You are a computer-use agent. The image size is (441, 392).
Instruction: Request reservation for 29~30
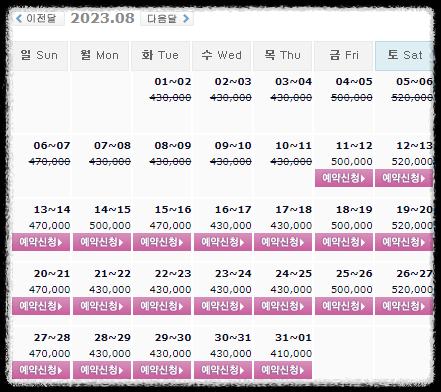point(162,370)
